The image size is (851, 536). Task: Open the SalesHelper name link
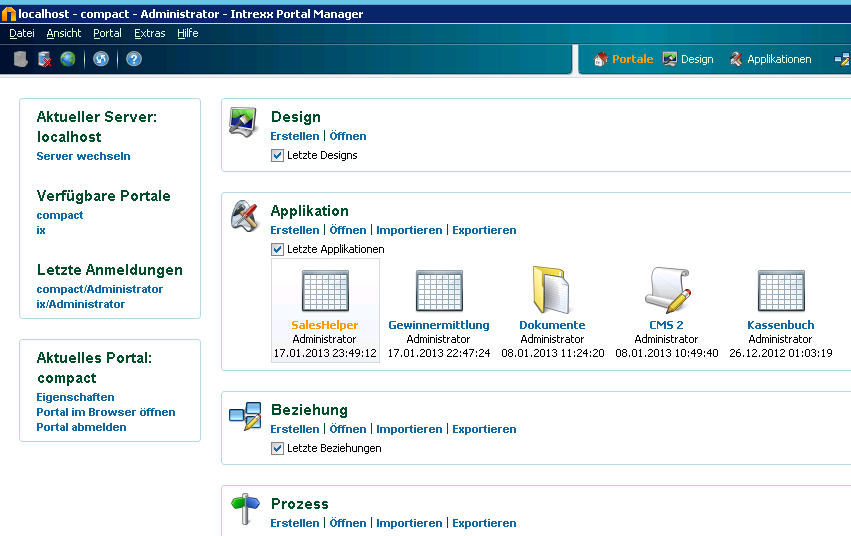325,325
